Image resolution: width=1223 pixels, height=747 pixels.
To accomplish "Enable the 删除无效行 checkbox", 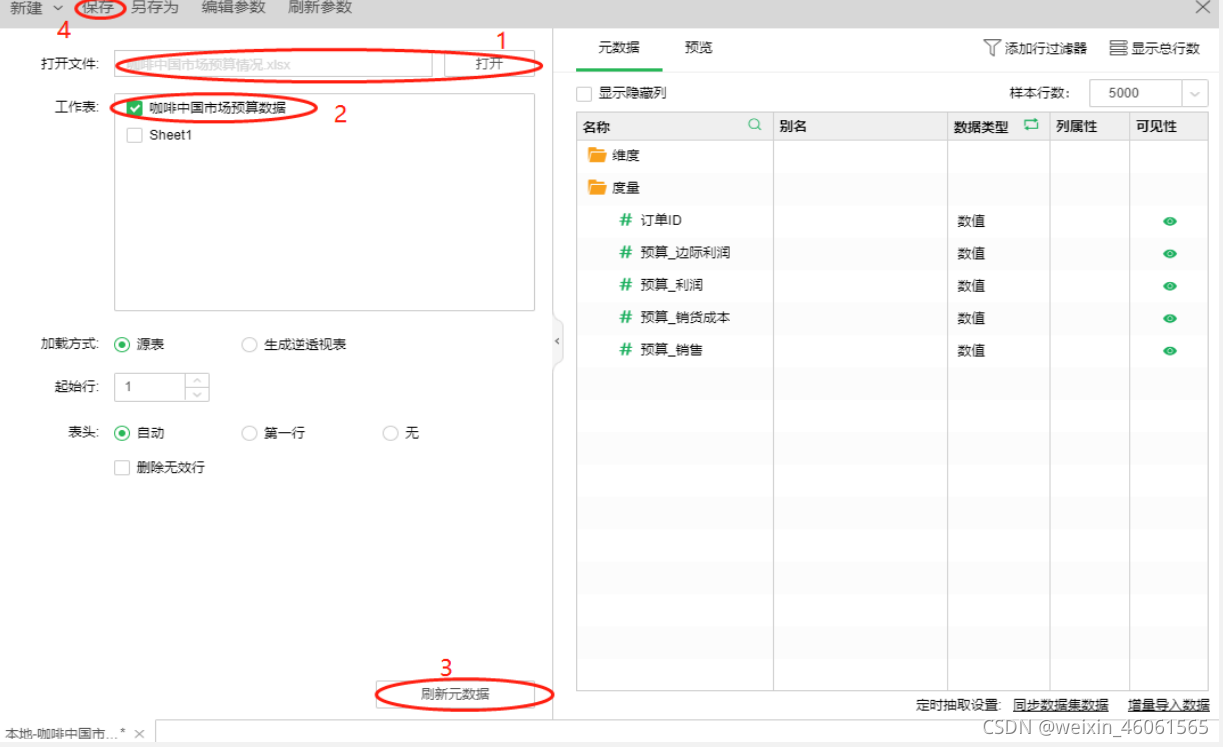I will pyautogui.click(x=122, y=467).
